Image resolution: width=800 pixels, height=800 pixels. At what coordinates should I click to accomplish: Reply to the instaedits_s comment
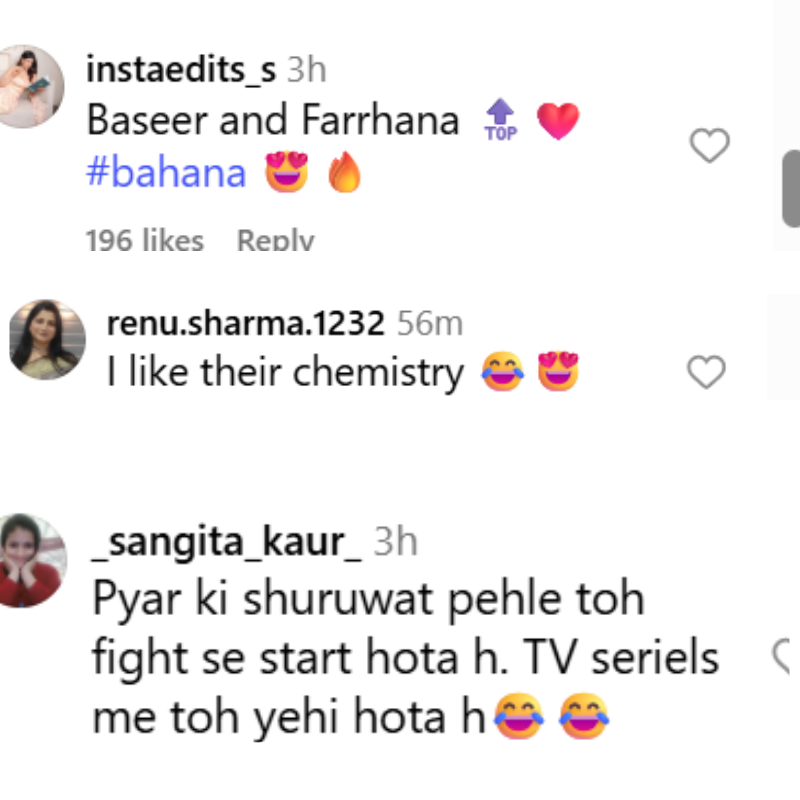[275, 240]
